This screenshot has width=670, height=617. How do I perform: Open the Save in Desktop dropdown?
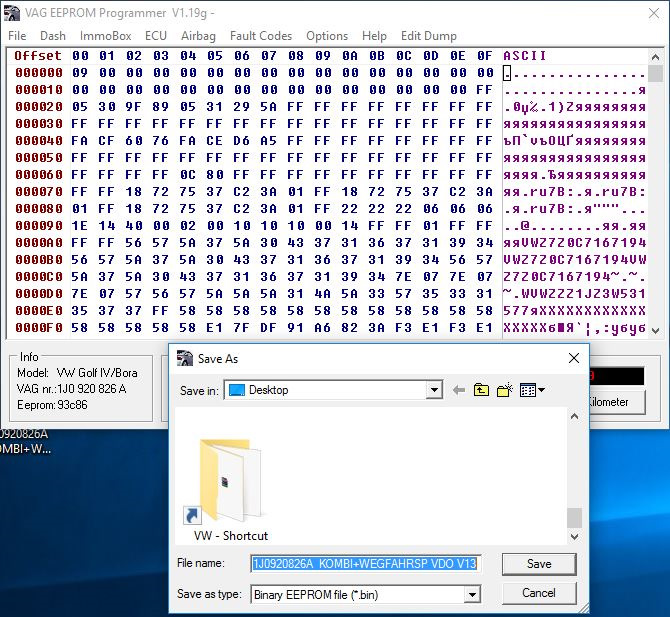pos(434,390)
